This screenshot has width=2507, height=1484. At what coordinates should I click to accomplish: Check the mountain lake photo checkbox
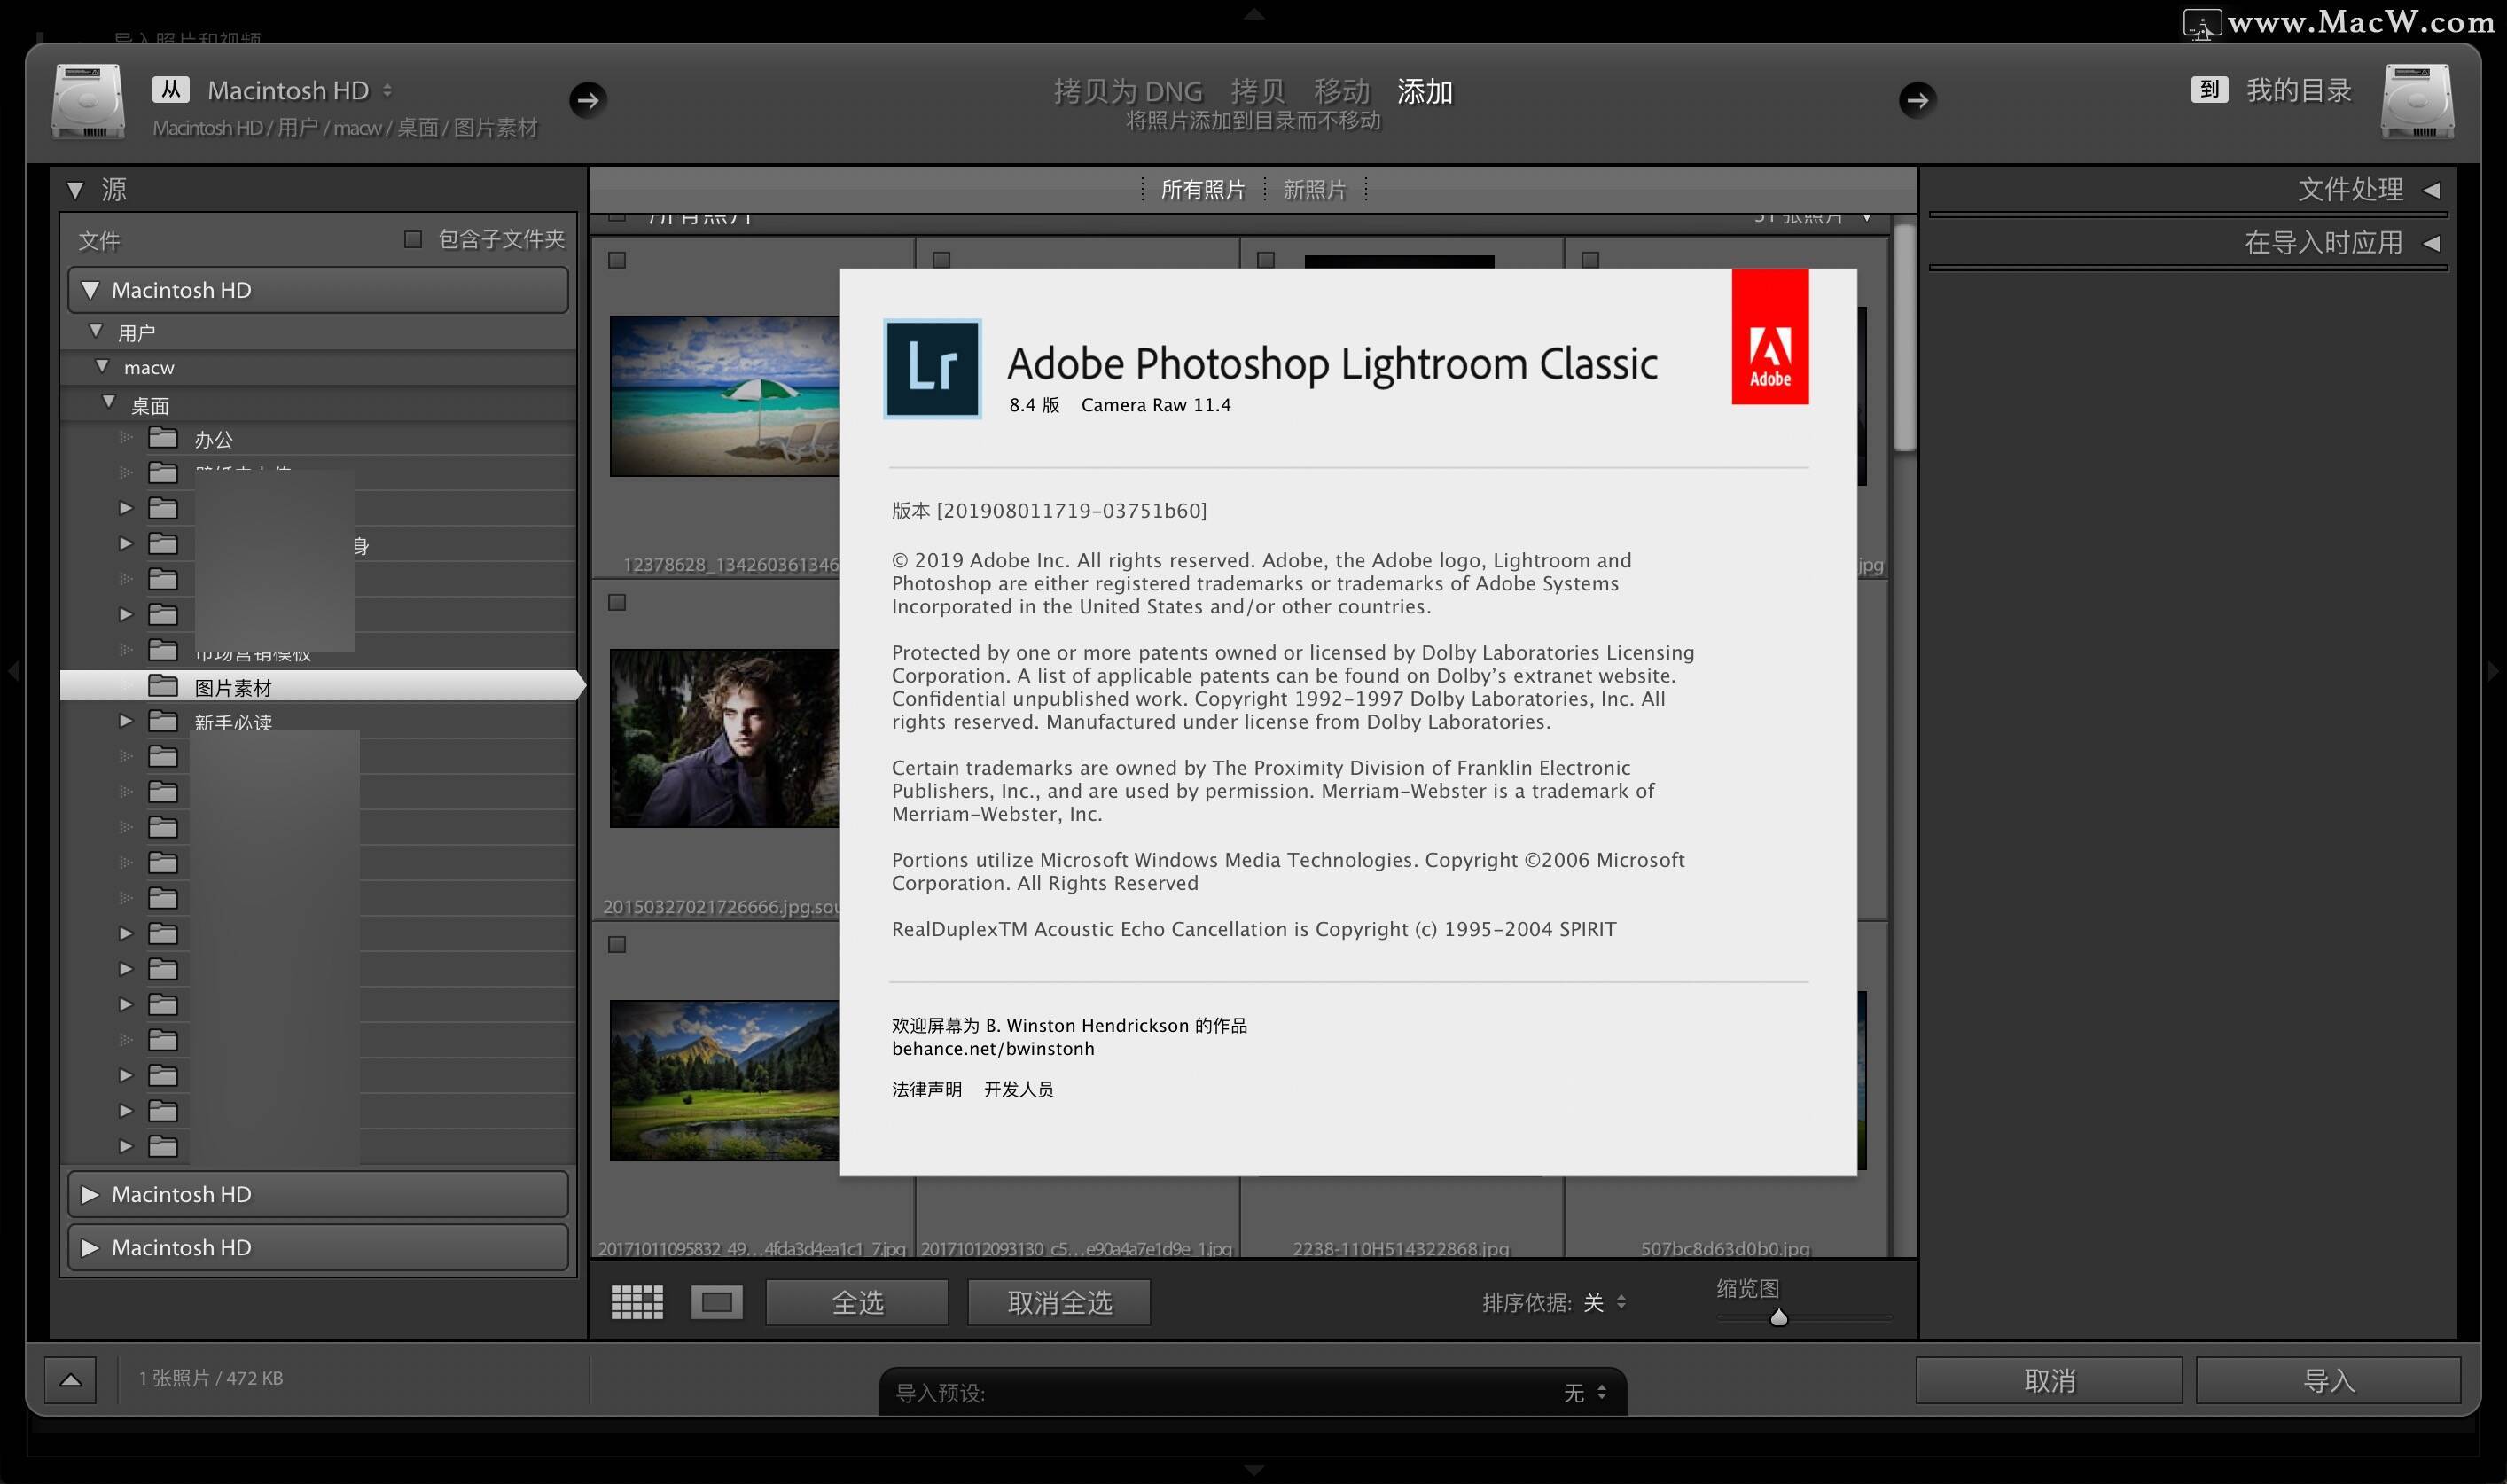617,944
